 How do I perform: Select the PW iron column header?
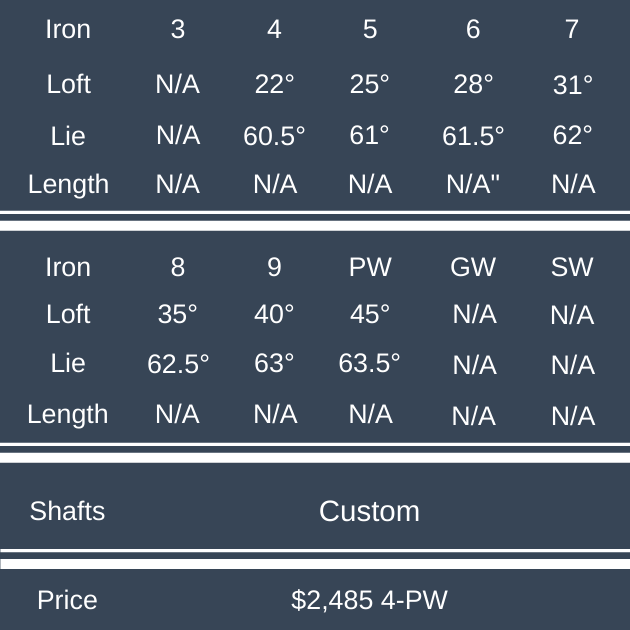(x=370, y=268)
